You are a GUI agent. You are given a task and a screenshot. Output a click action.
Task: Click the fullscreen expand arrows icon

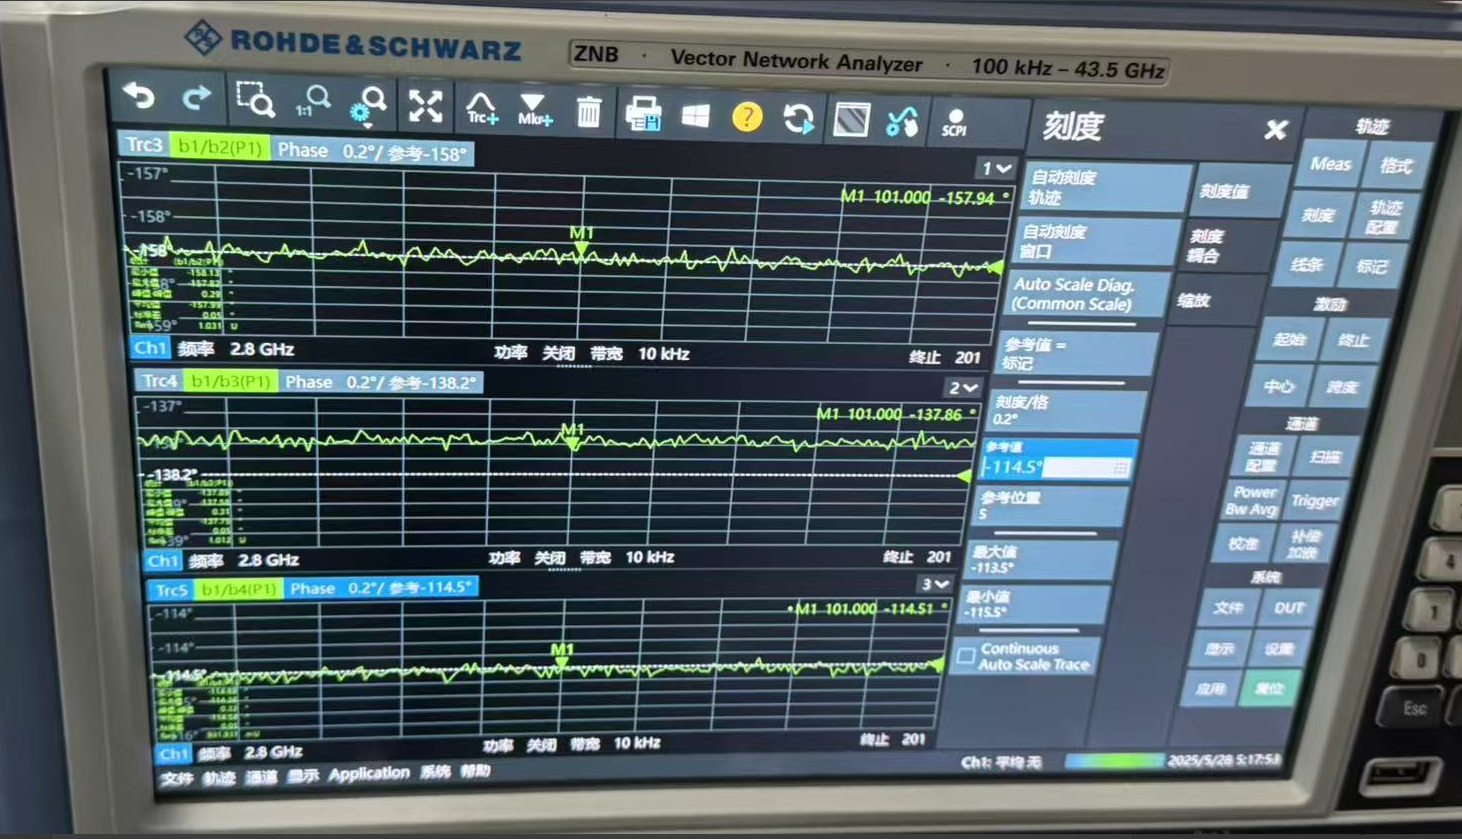pyautogui.click(x=425, y=106)
